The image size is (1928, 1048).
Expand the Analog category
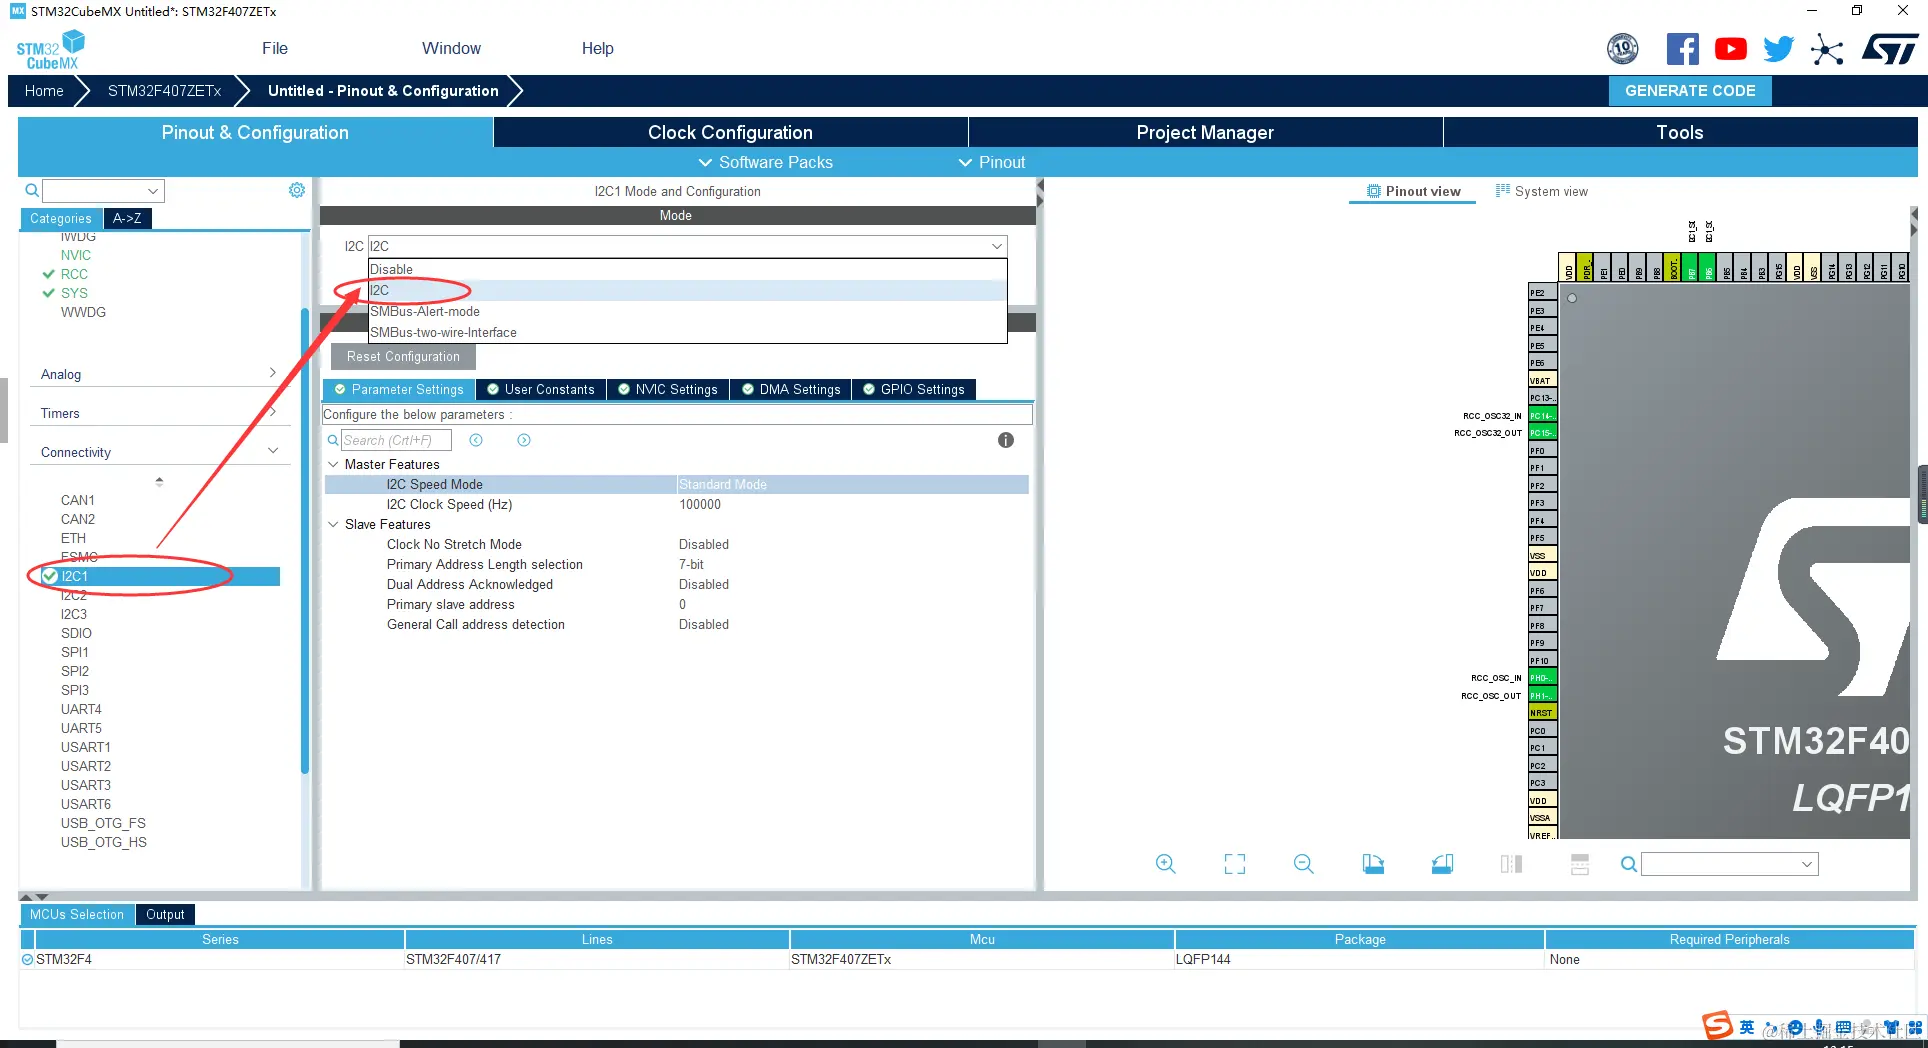[159, 374]
